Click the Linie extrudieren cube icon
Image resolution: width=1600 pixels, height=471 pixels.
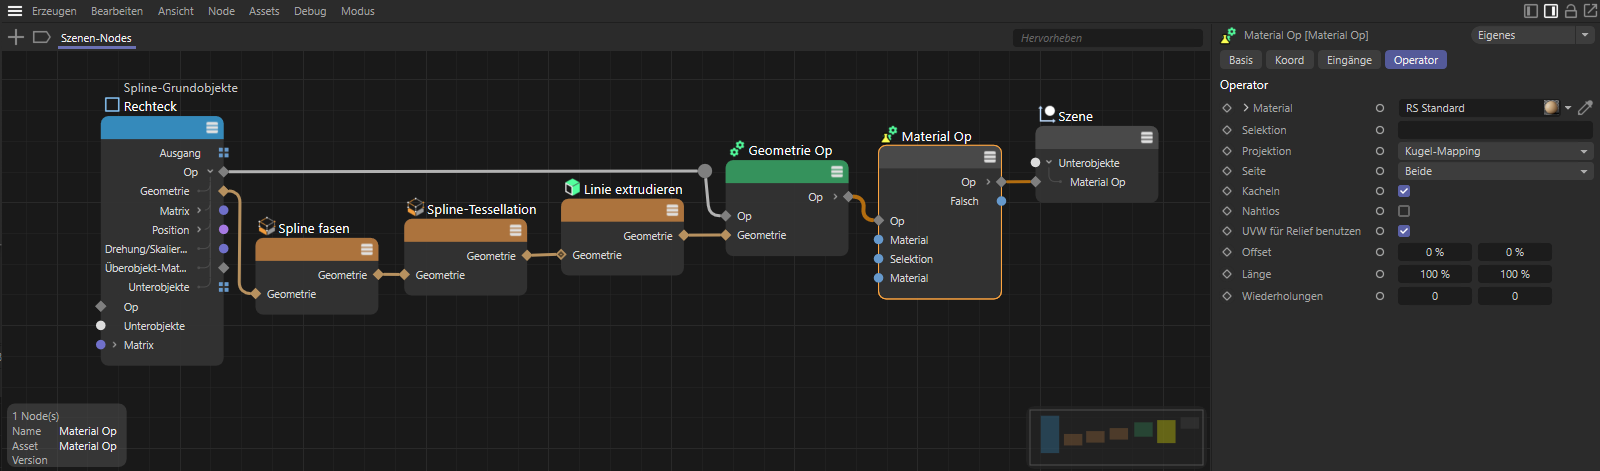(x=572, y=188)
